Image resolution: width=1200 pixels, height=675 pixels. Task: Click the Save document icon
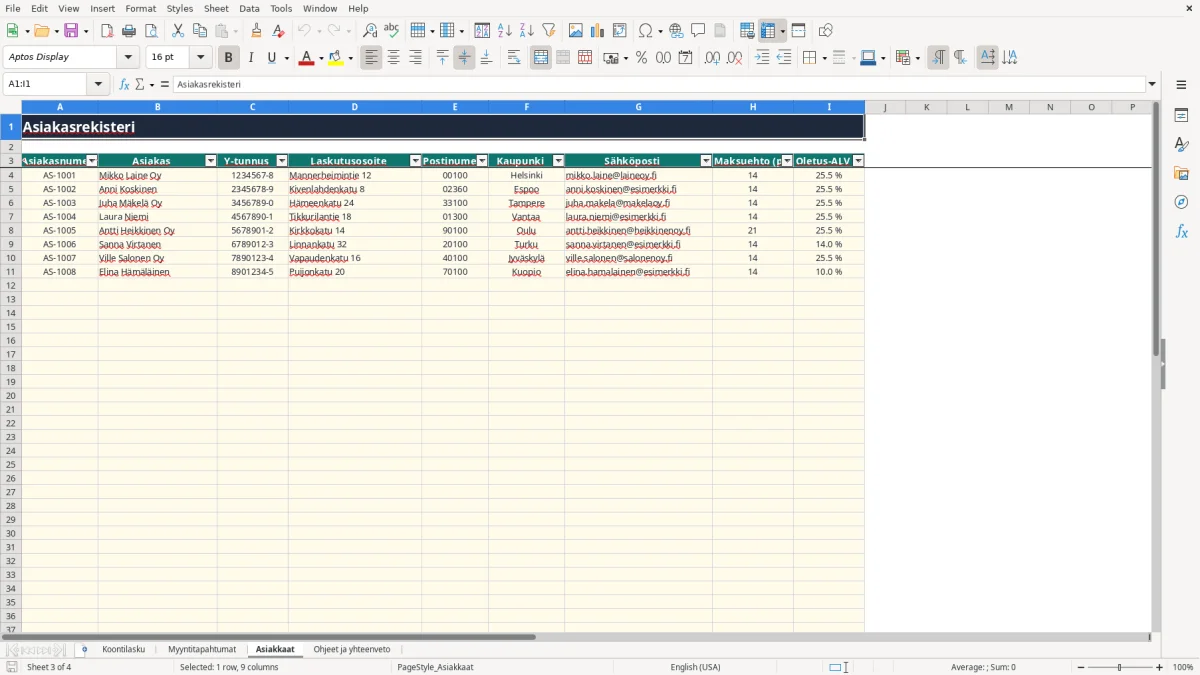71,31
